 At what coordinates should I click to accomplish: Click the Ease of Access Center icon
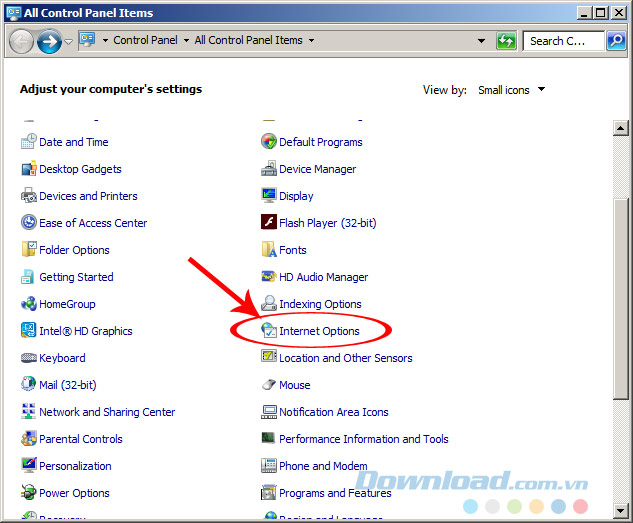tap(29, 223)
